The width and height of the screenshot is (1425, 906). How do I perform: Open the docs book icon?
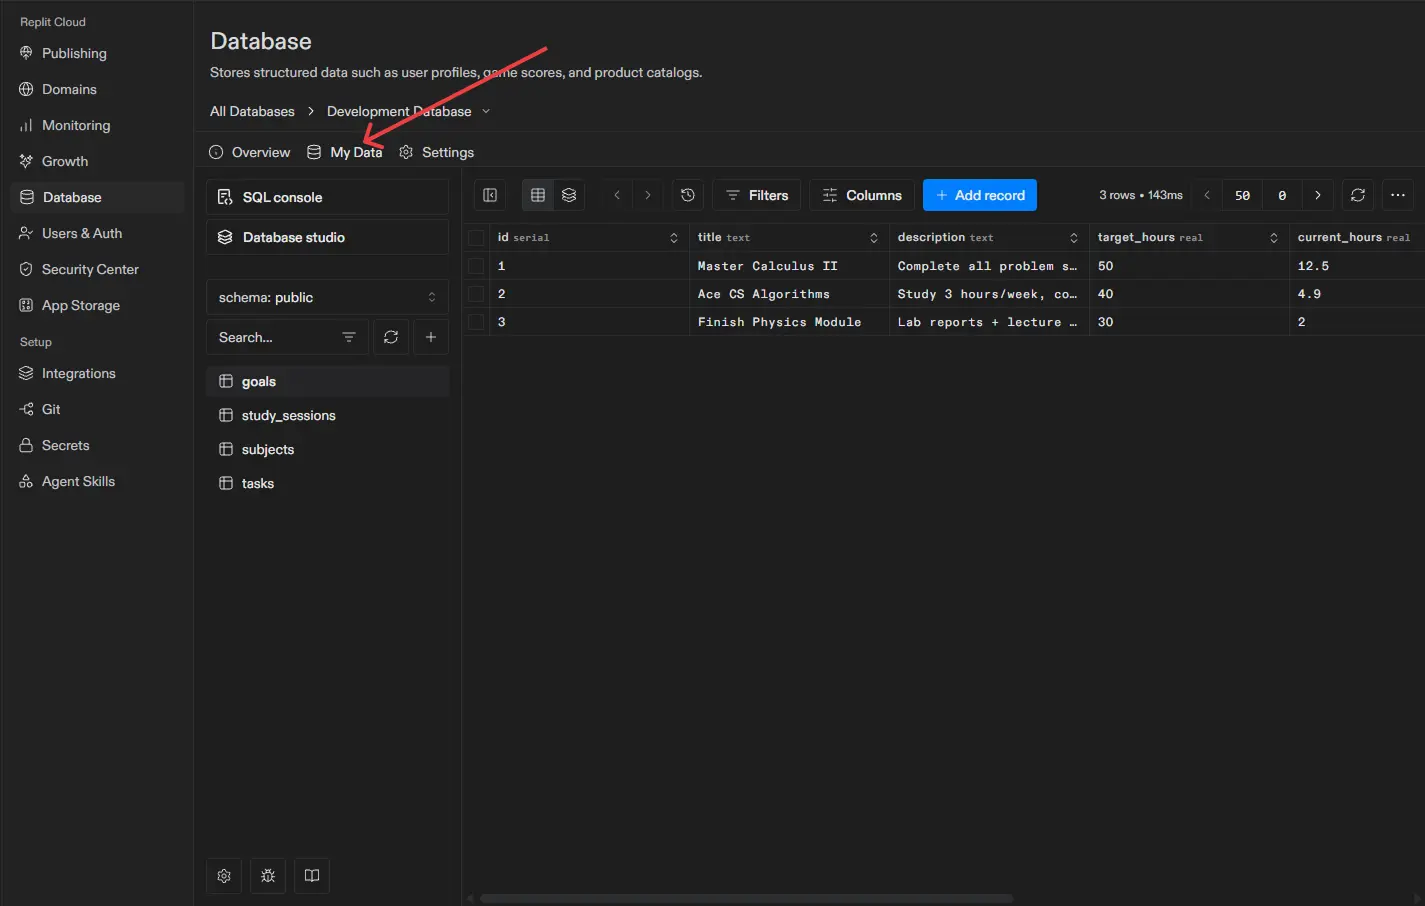click(x=312, y=876)
